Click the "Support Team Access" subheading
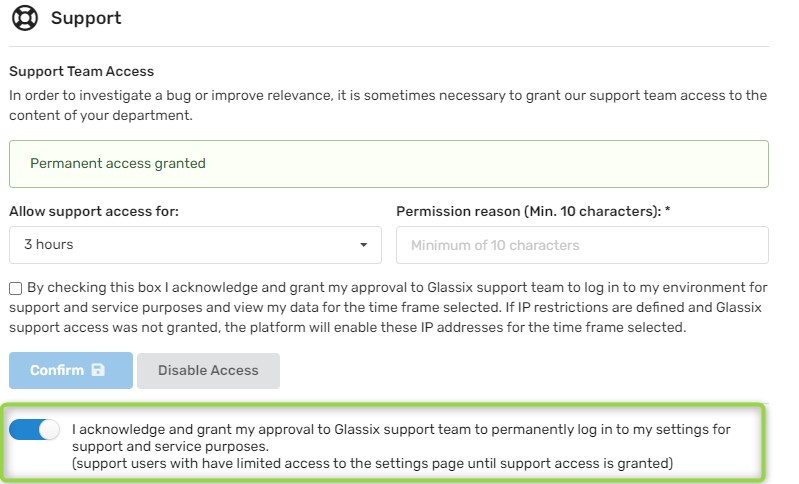The width and height of the screenshot is (799, 484). pos(82,72)
